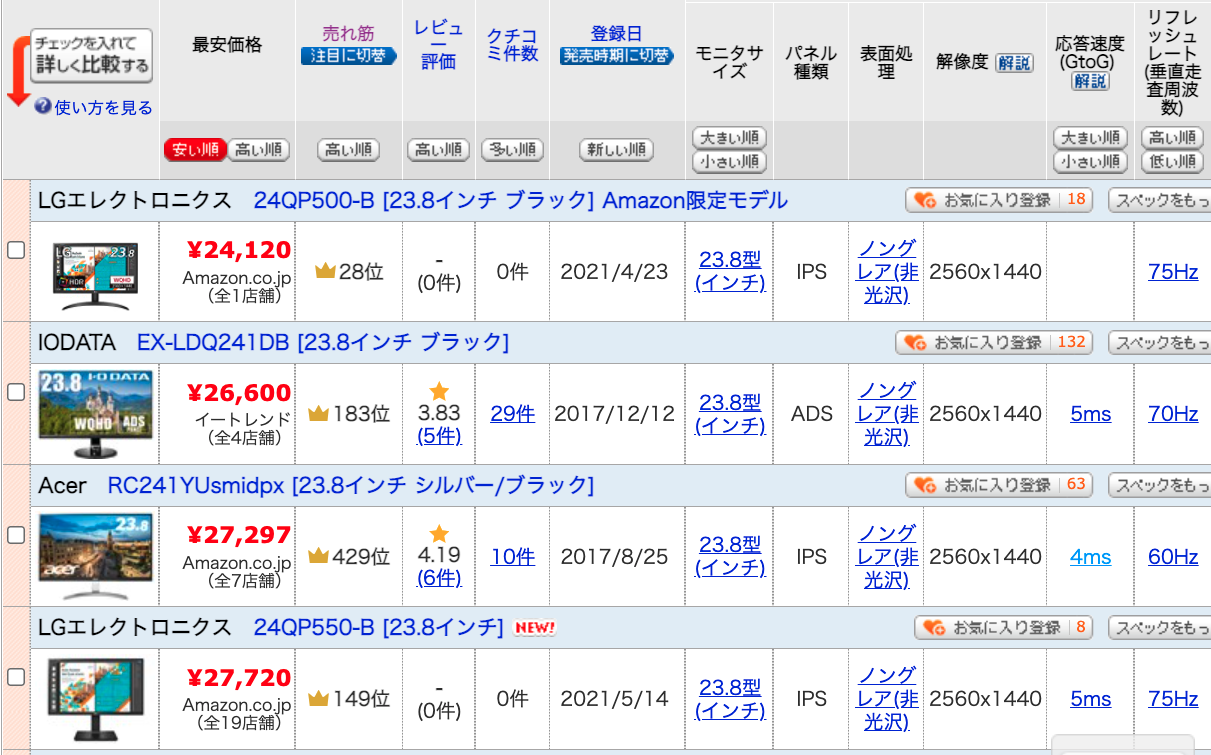Open the 70Hz refresh rate link
Screen dimensions: 1211x755
pos(1173,413)
